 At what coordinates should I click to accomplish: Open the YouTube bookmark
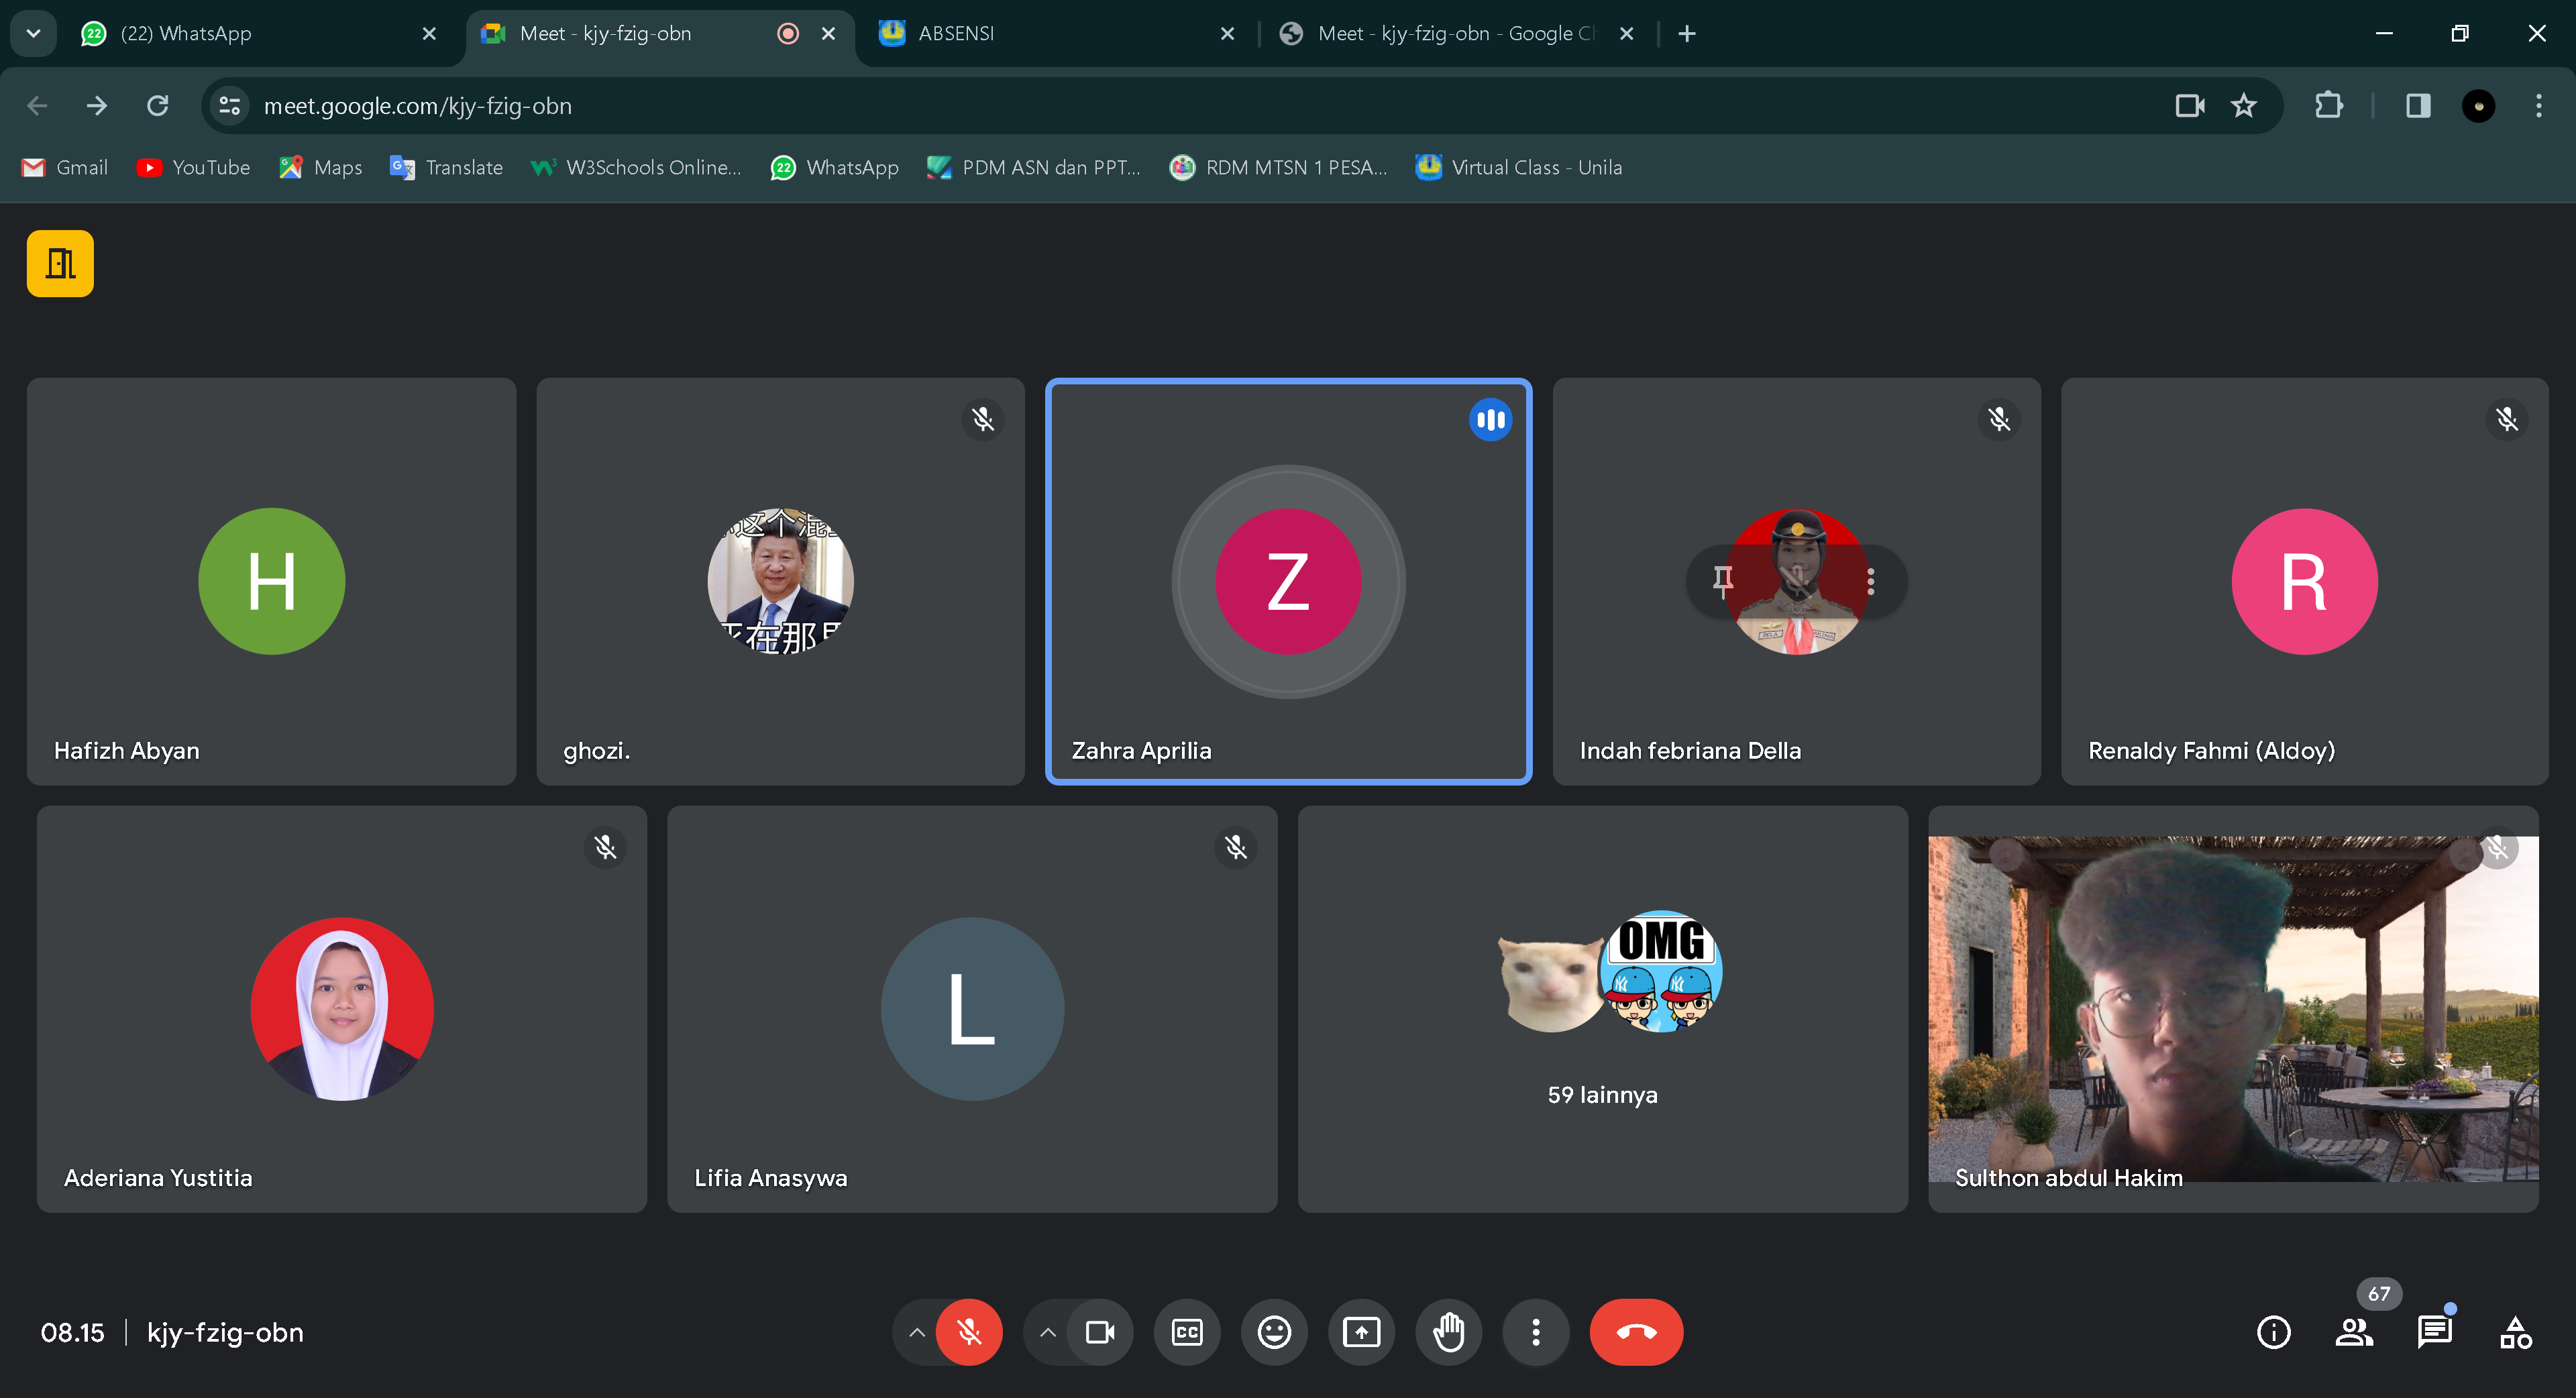194,167
